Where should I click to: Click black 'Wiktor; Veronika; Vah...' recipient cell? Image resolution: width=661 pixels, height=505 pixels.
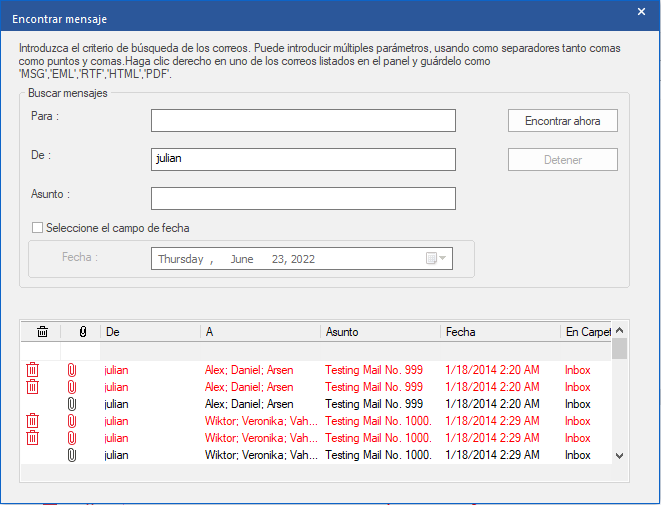(x=261, y=455)
